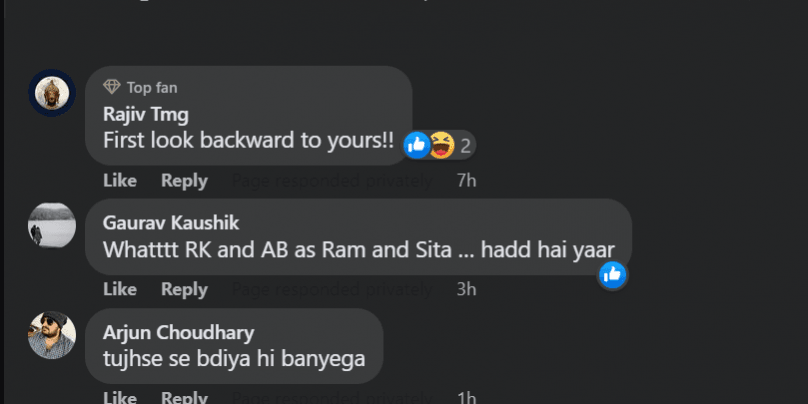Screen dimensions: 808x404
Task: Like Rajiv Tmg's comment
Action: click(x=120, y=181)
